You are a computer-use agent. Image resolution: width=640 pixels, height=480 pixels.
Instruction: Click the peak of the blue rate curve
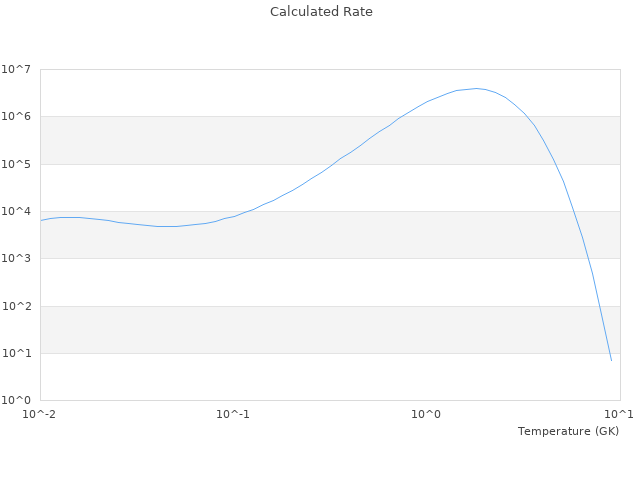478,88
